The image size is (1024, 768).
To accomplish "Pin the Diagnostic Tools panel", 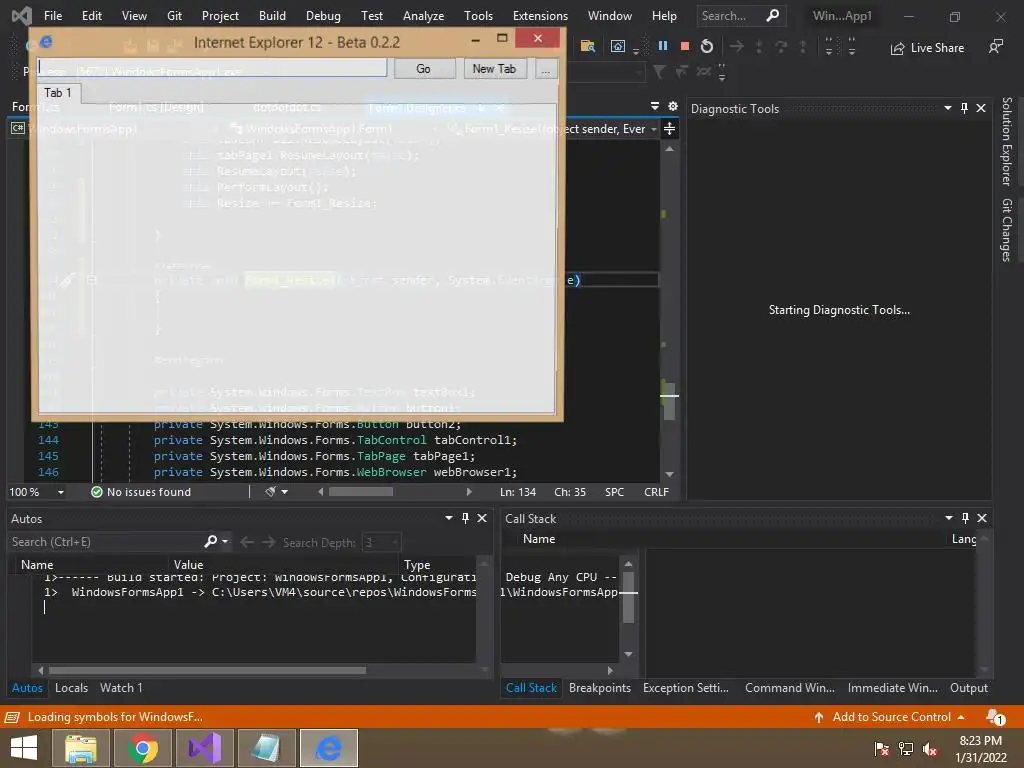I will point(965,108).
